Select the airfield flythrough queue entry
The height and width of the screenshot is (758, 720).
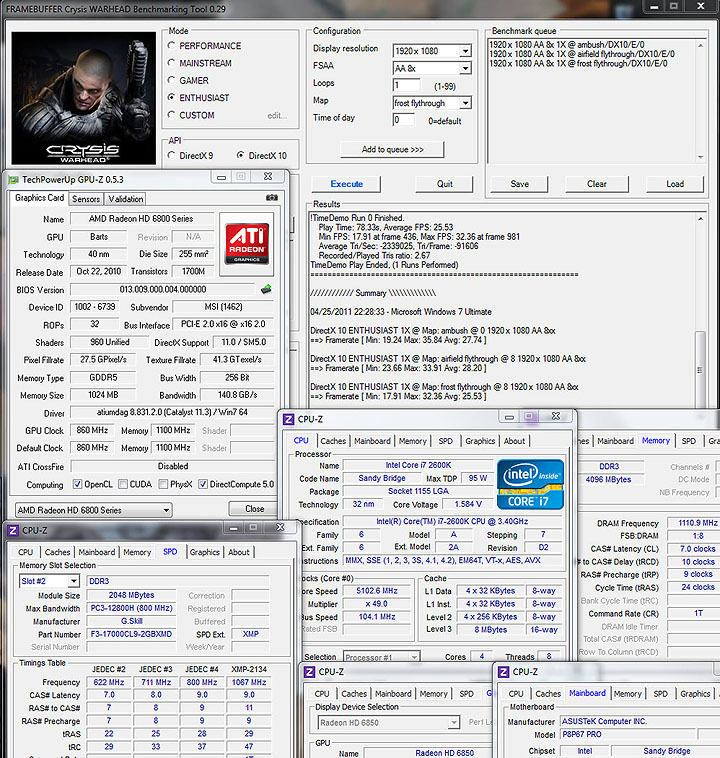click(582, 54)
